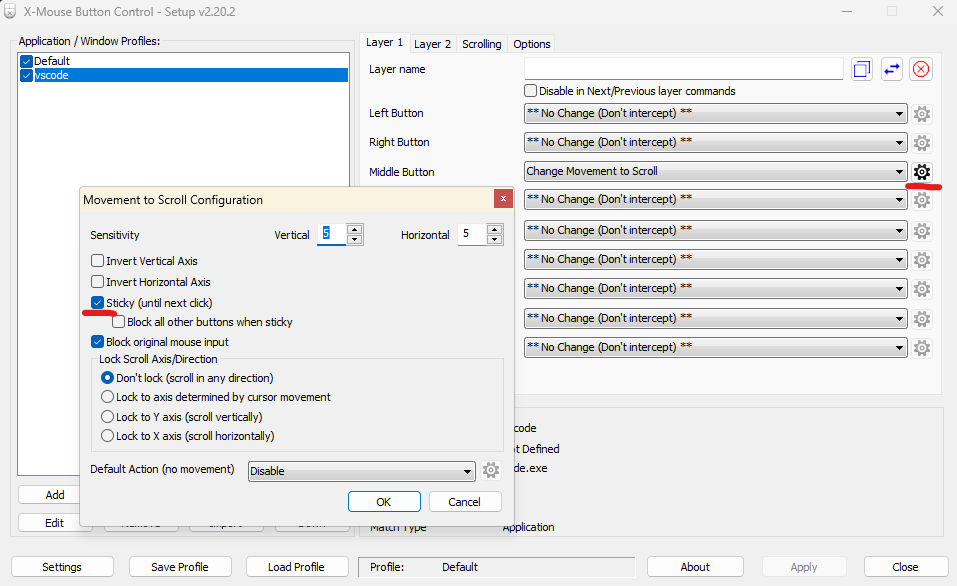The height and width of the screenshot is (586, 957).
Task: Check Block all other buttons when sticky
Action: tap(117, 322)
